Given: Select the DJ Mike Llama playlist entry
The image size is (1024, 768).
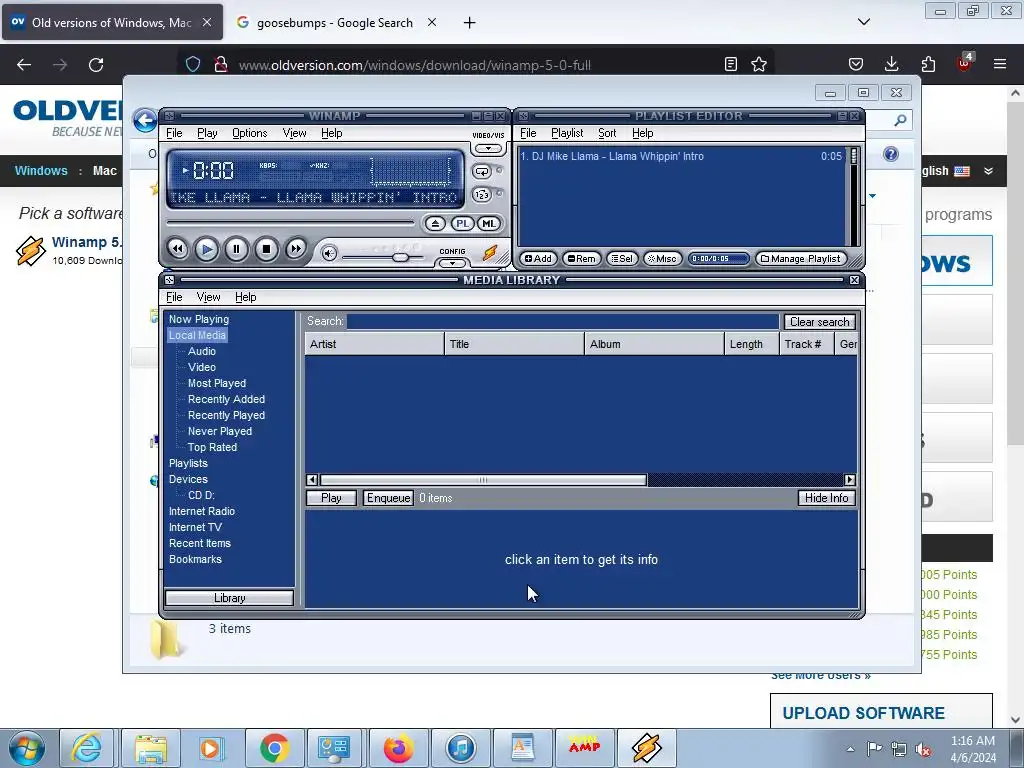Looking at the screenshot, I should 681,156.
